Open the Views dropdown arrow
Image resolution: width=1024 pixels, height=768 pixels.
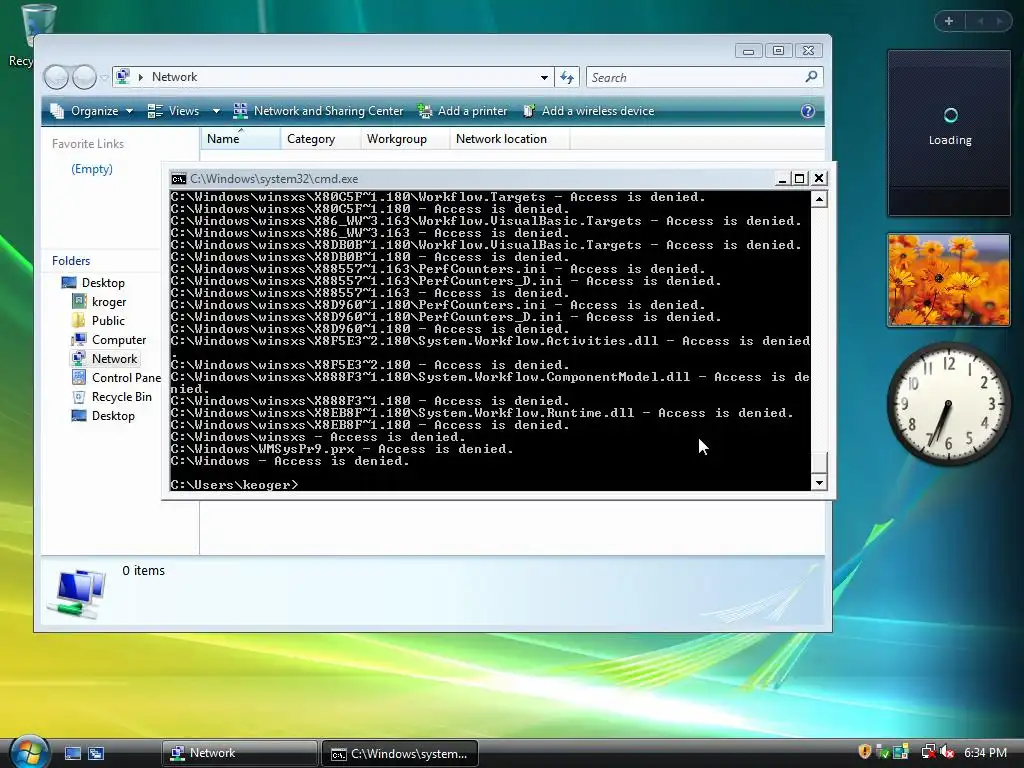(x=216, y=111)
